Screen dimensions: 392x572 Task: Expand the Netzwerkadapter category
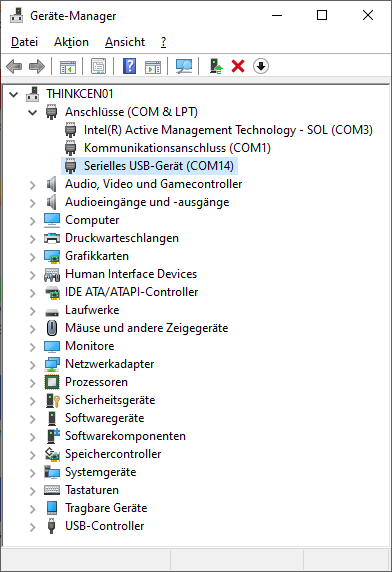pyautogui.click(x=33, y=364)
